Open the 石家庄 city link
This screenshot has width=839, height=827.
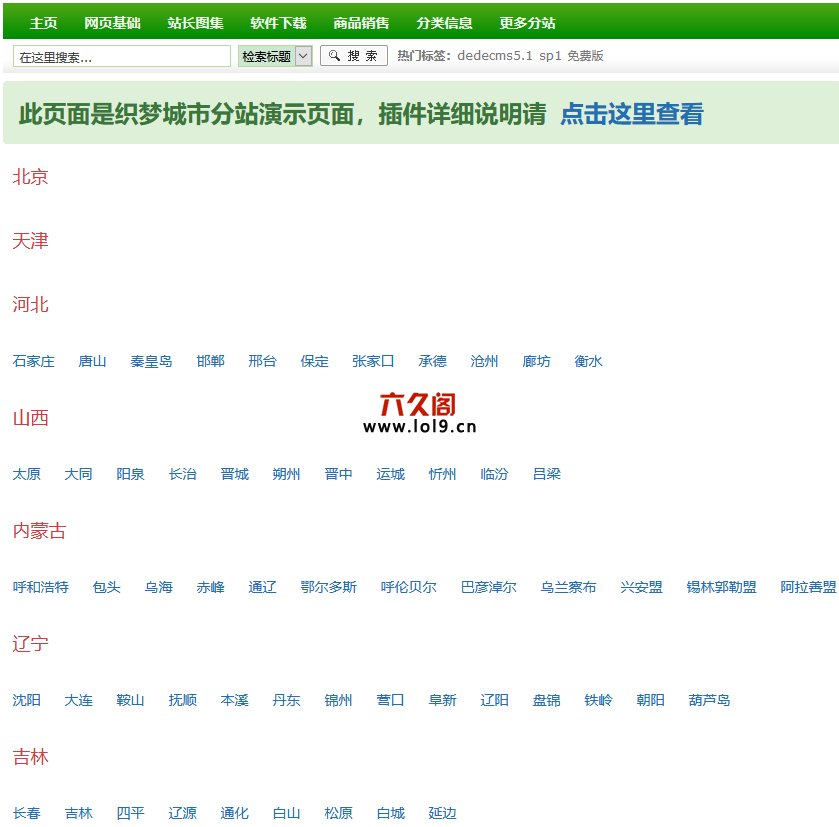(34, 361)
